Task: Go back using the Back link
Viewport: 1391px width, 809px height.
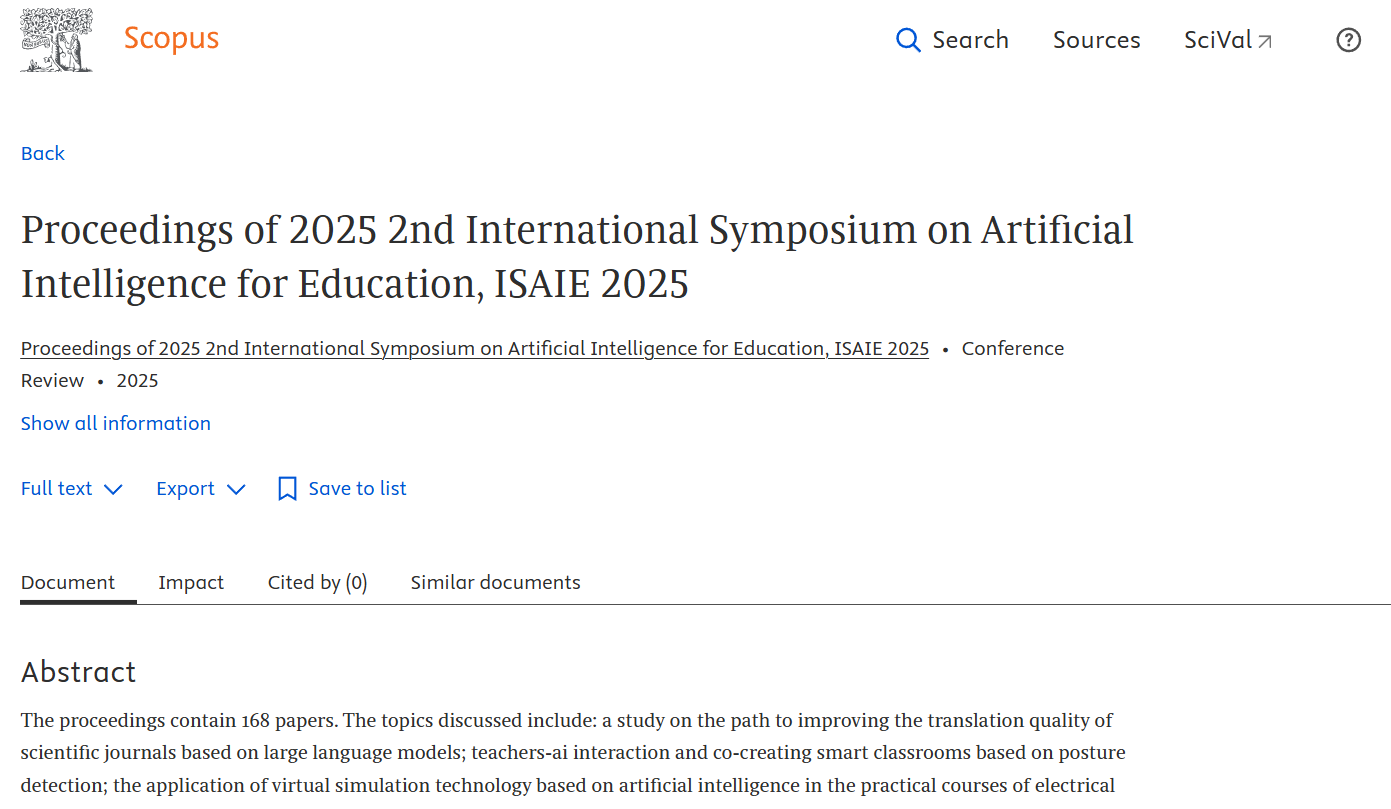Action: click(x=43, y=153)
